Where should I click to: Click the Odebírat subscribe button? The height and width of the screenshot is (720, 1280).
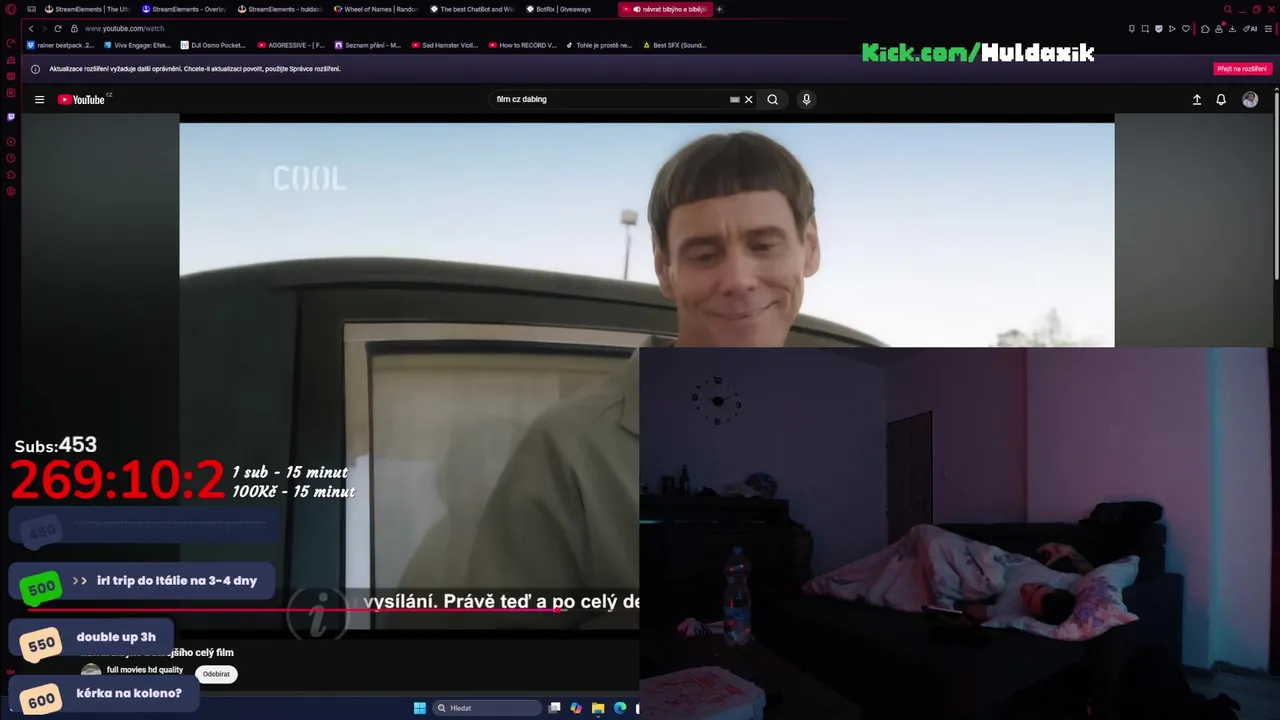pos(216,674)
